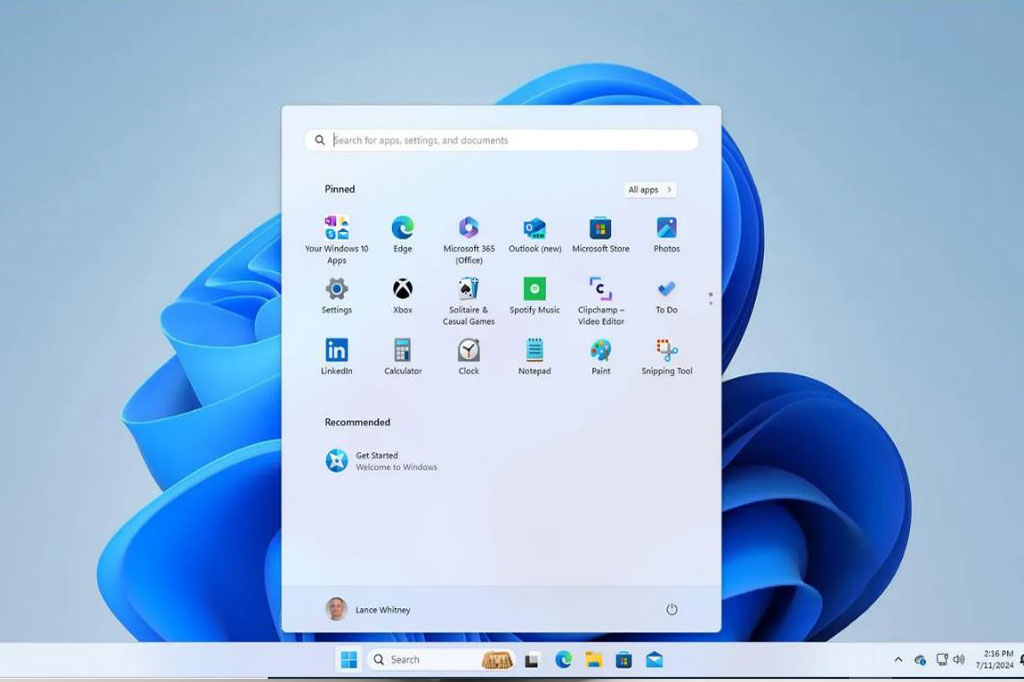
Task: Launch the Xbox app
Action: pos(402,295)
